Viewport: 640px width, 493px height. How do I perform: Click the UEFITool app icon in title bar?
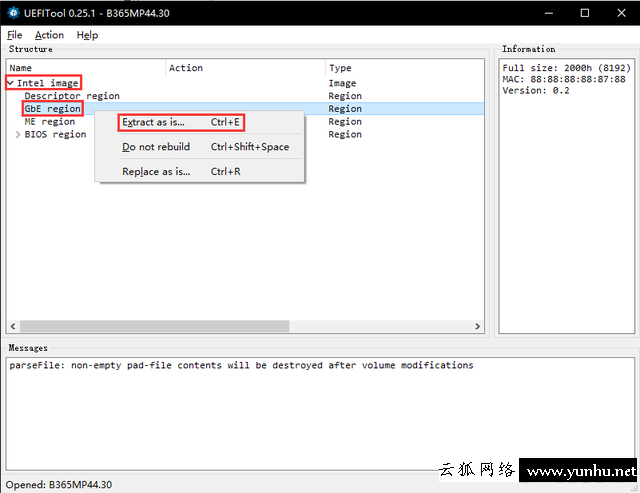13,13
